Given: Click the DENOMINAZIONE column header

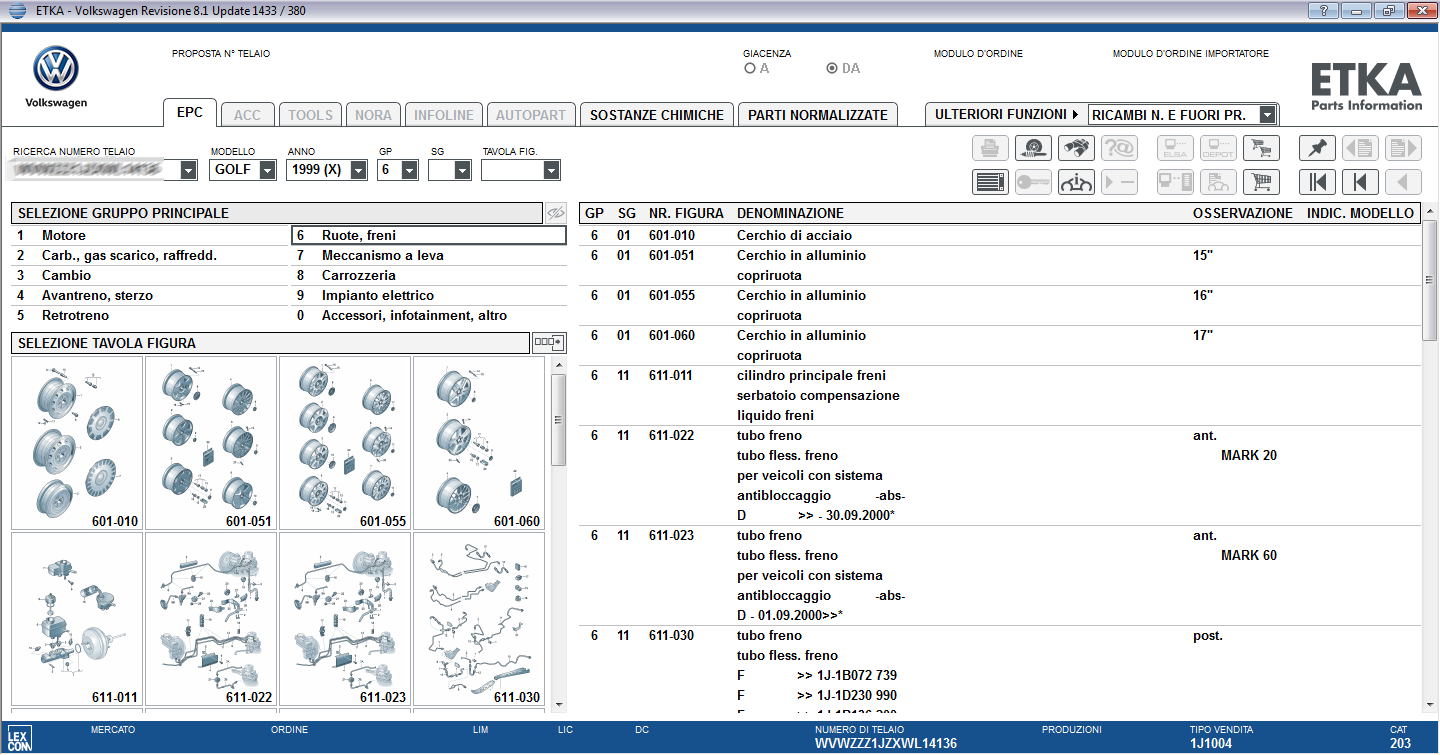Looking at the screenshot, I should coord(790,213).
